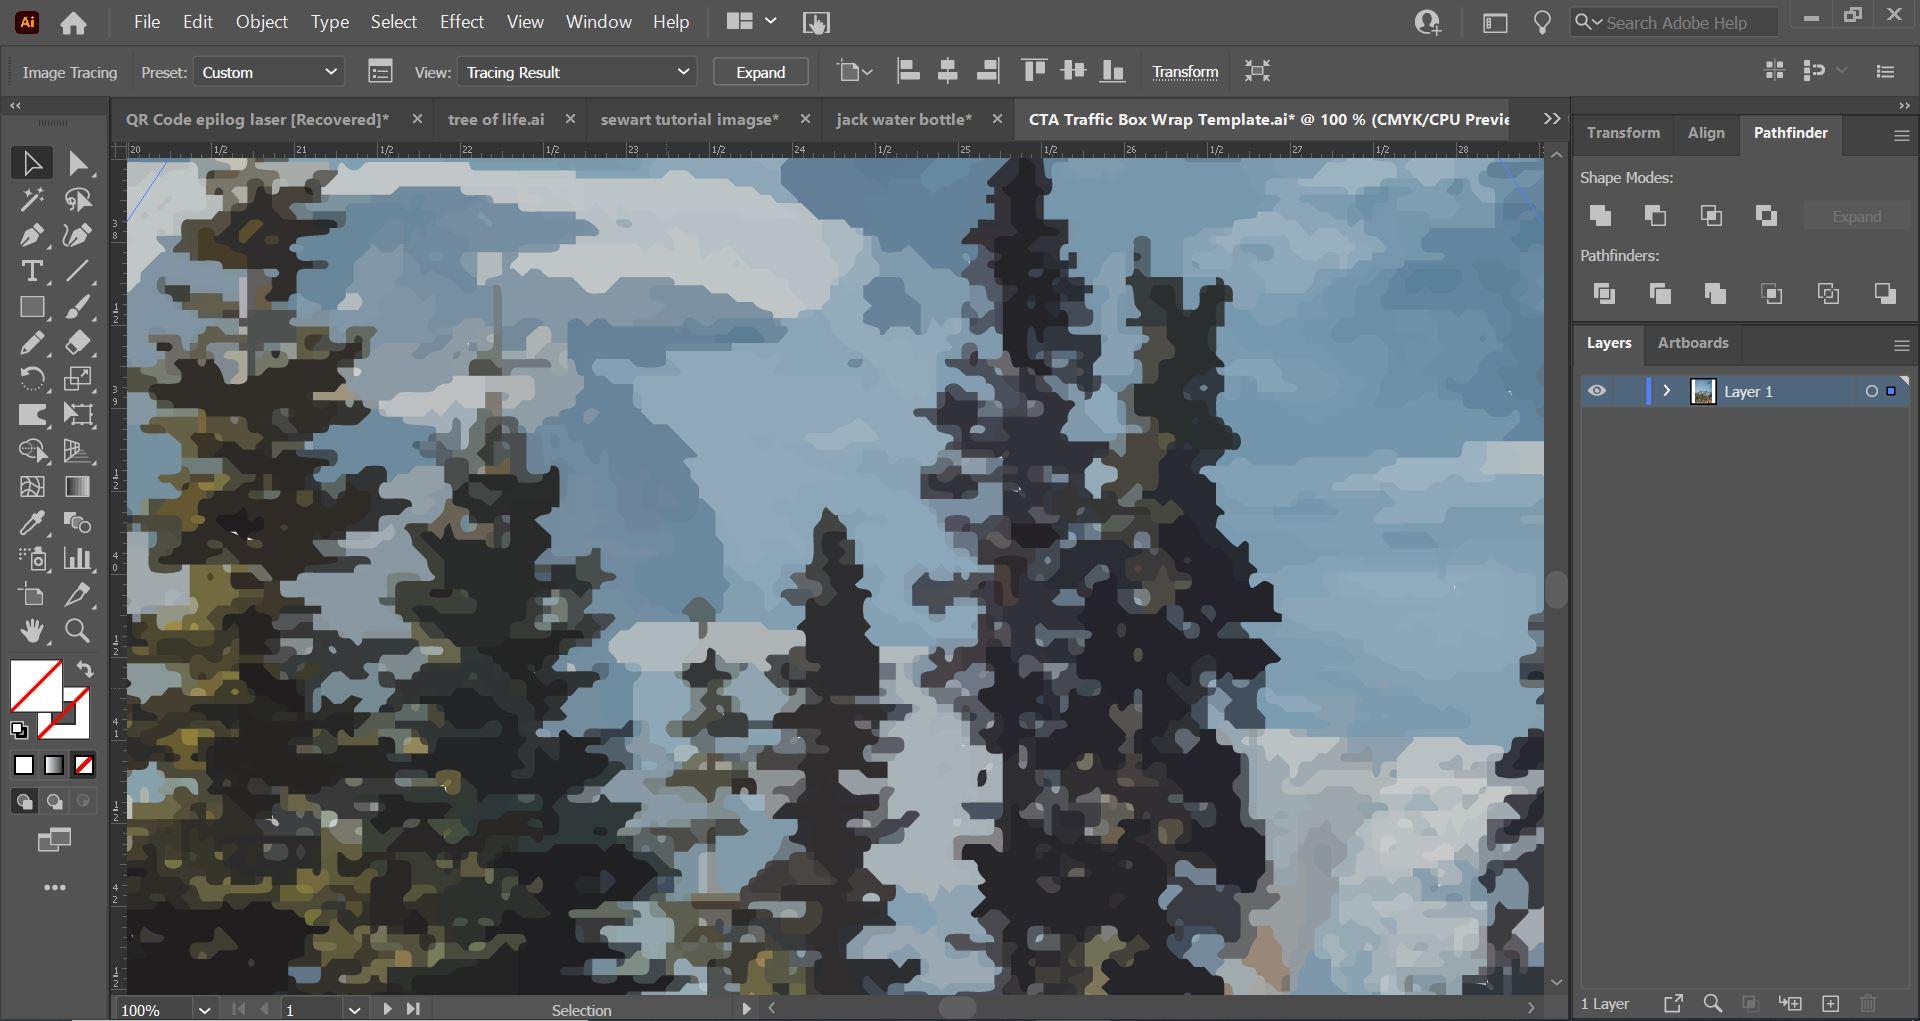This screenshot has width=1920, height=1021.
Task: Switch to the Align panel tab
Action: (x=1706, y=133)
